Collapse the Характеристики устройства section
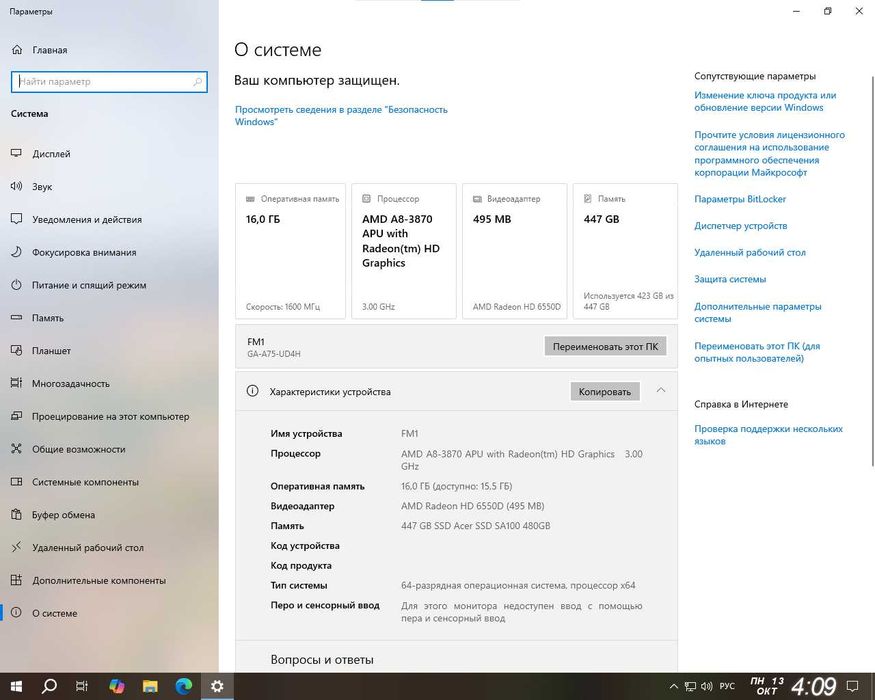The image size is (875, 700). (x=661, y=390)
